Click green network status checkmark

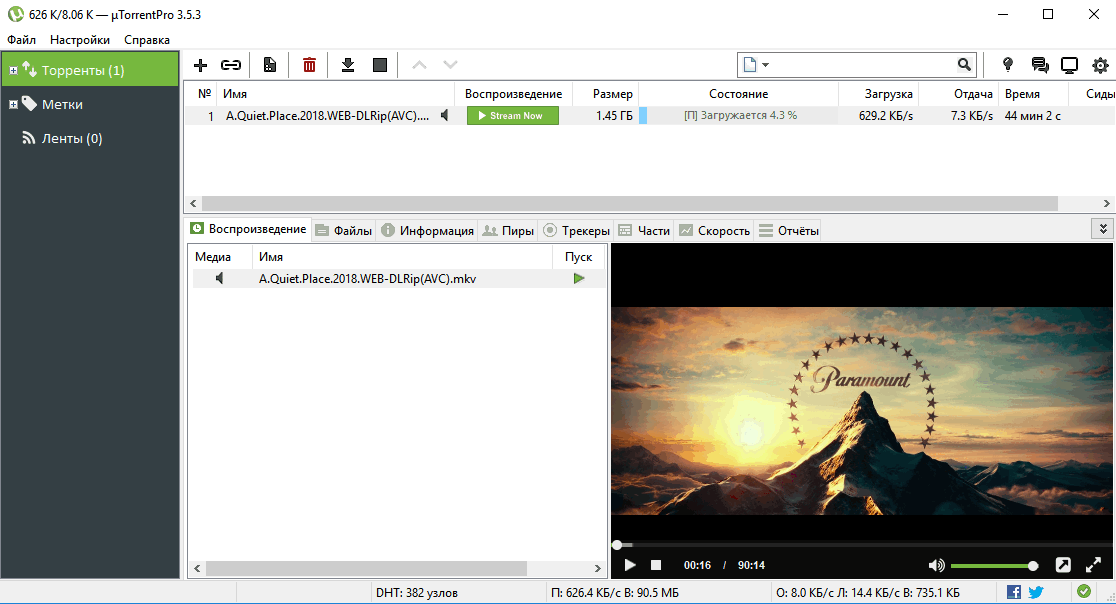tap(1083, 591)
